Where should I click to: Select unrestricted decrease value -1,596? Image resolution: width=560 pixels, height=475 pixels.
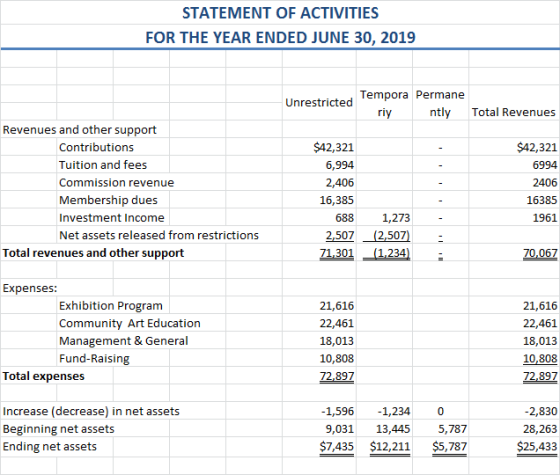pyautogui.click(x=338, y=411)
